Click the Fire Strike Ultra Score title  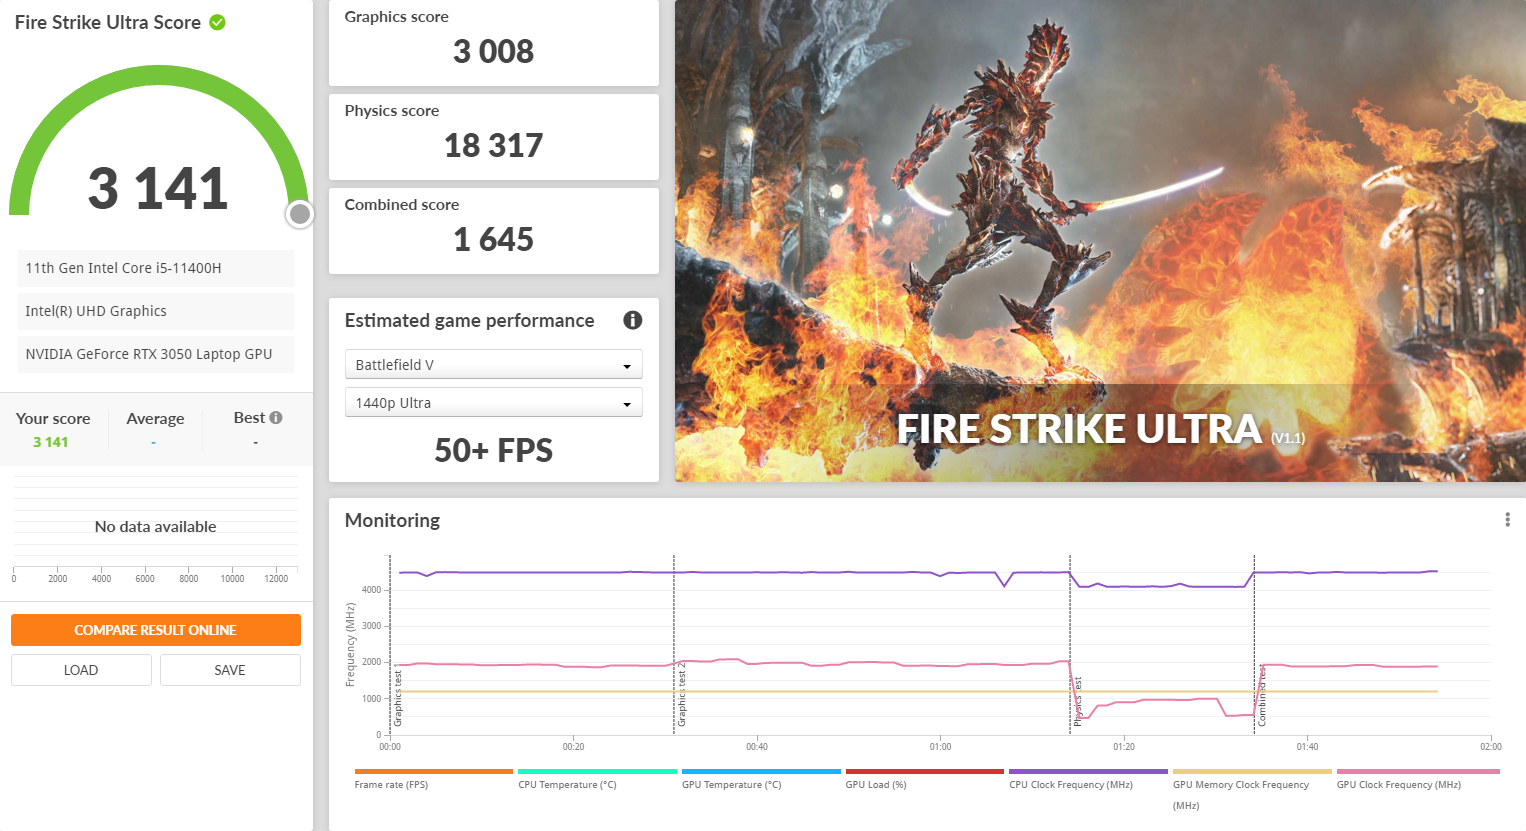[x=107, y=22]
